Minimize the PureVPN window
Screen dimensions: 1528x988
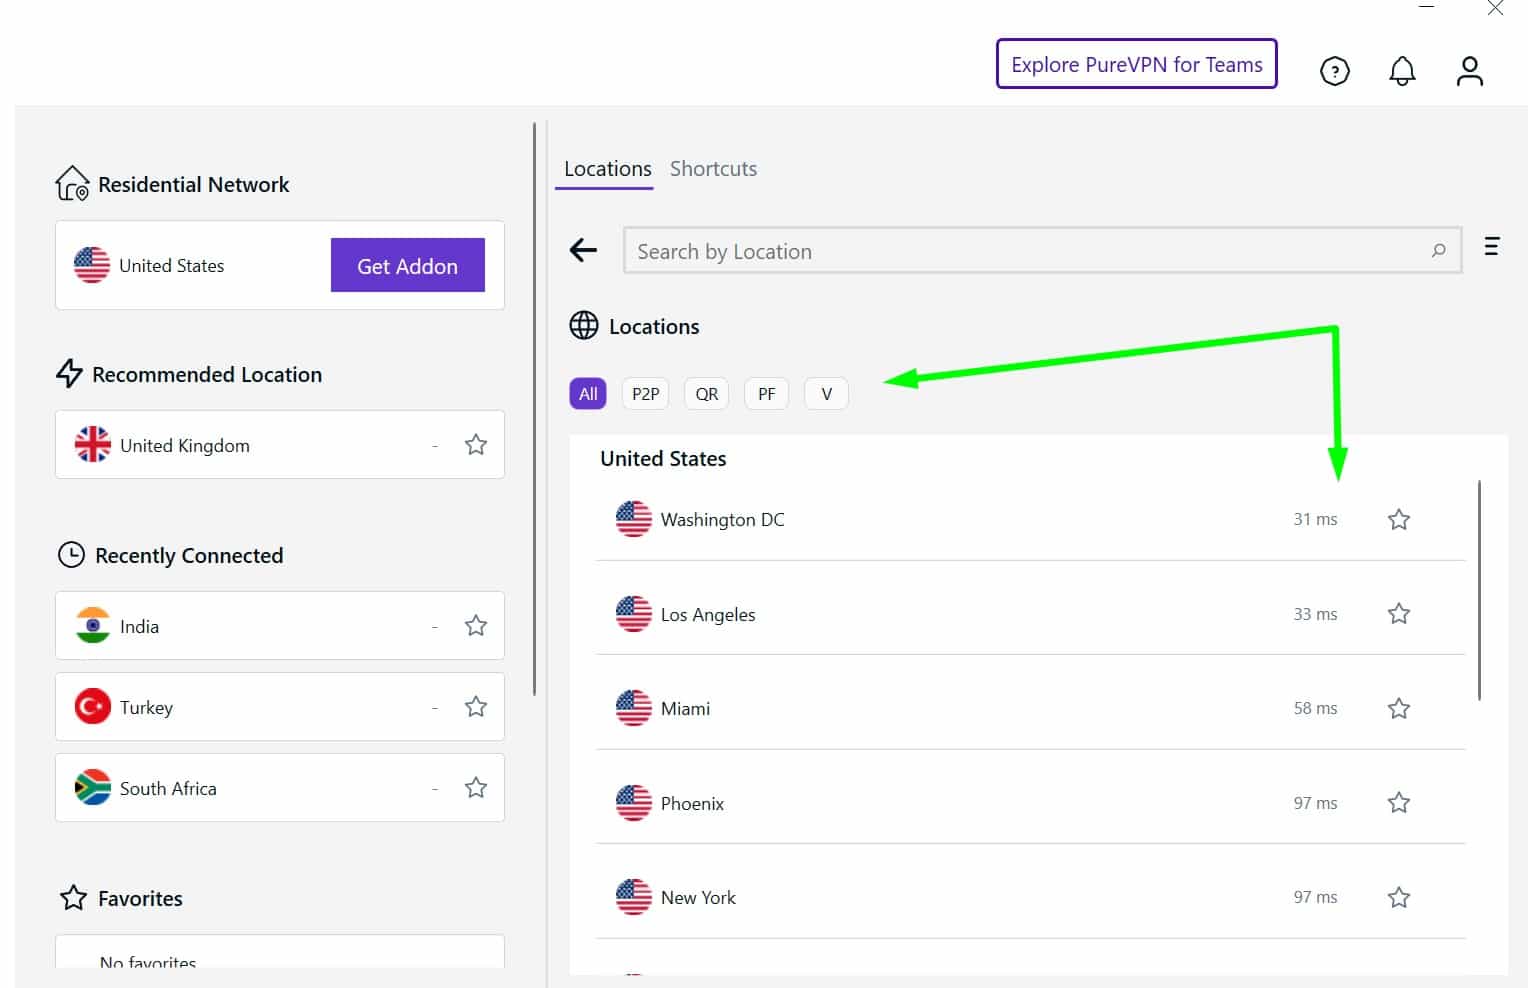coord(1427,7)
